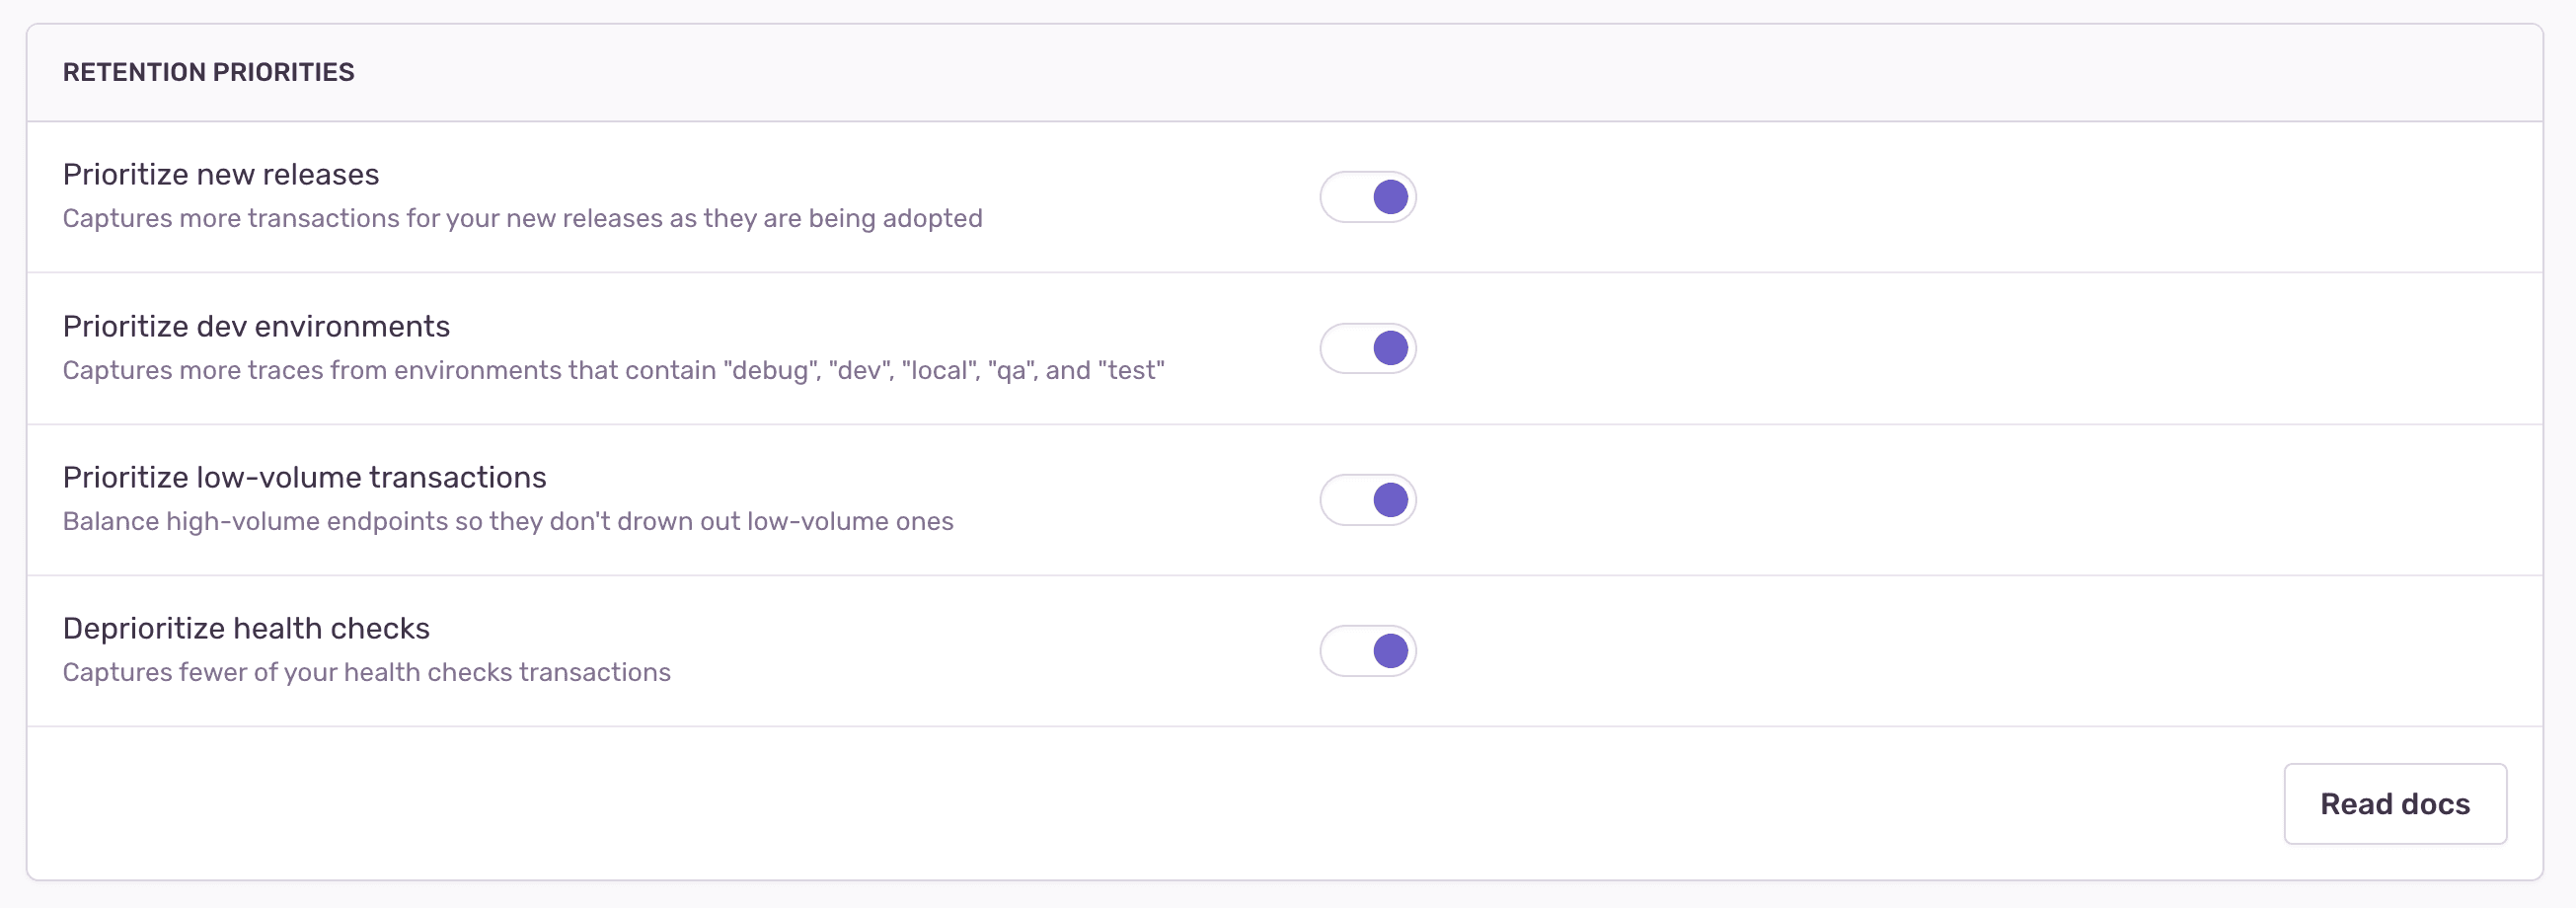The height and width of the screenshot is (908, 2576).
Task: Click the health checks description text
Action: tap(366, 672)
